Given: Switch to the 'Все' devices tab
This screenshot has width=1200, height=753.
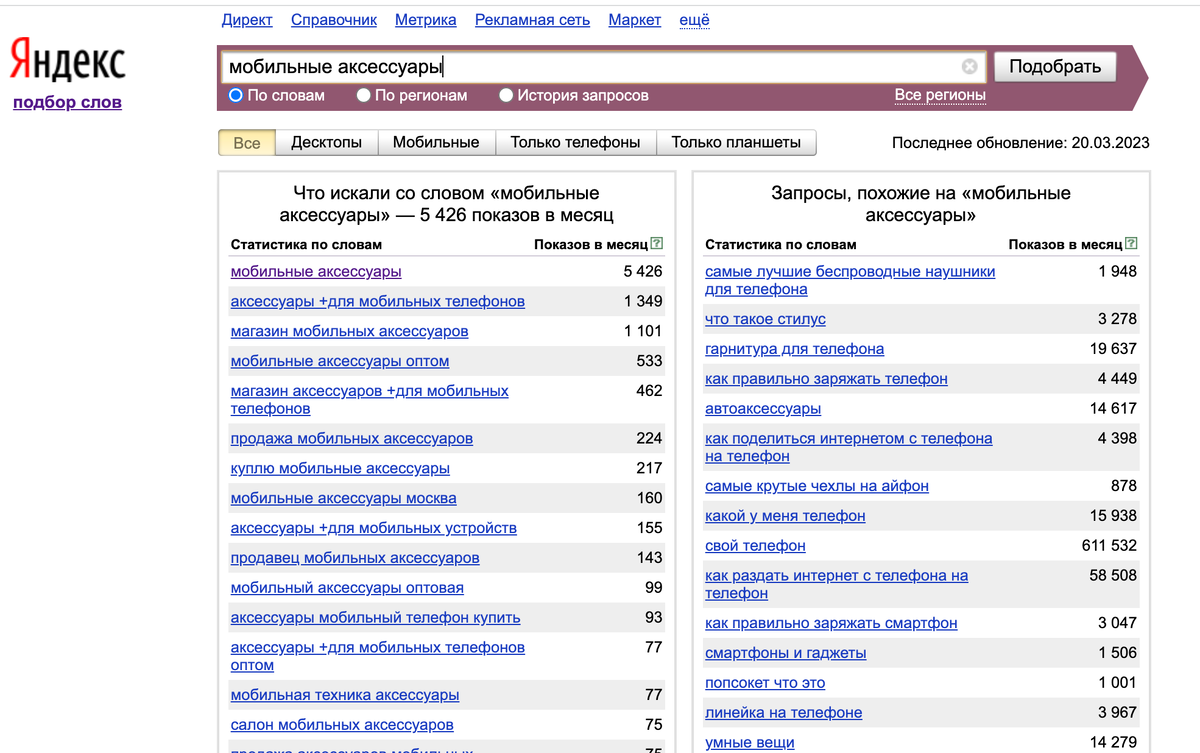Looking at the screenshot, I should coord(247,143).
